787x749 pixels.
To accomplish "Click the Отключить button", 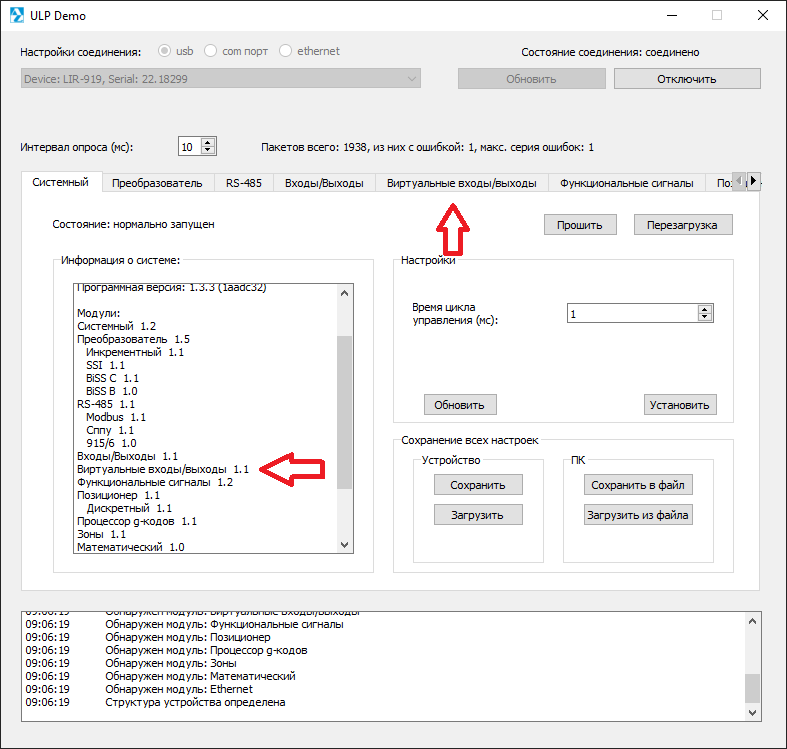I will [686, 79].
